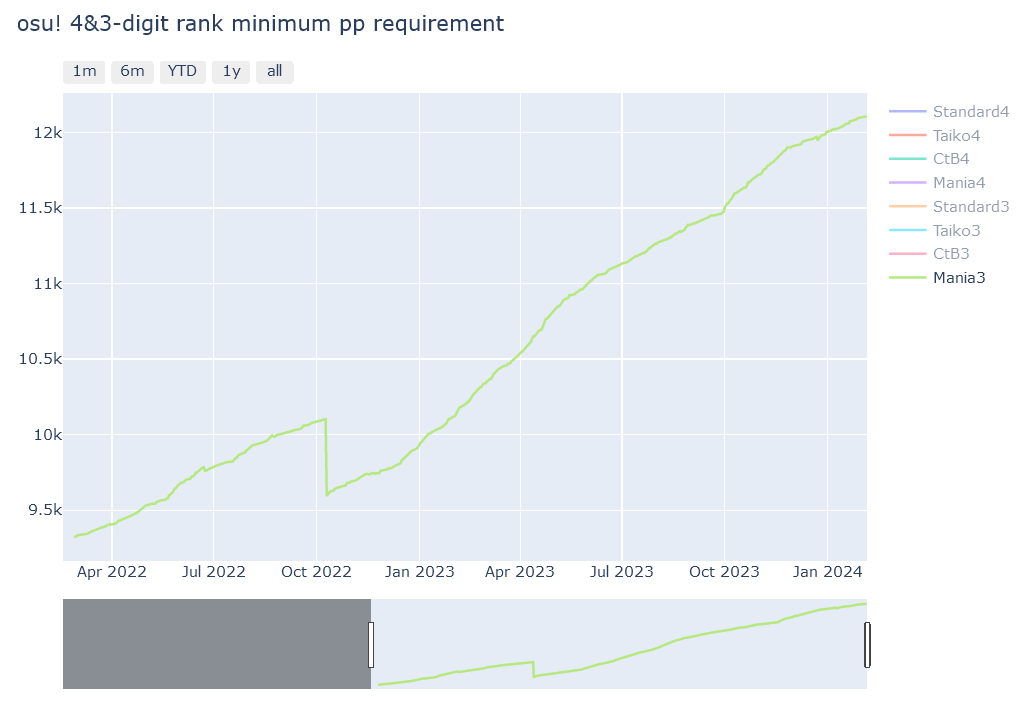Click the chart title text

click(x=260, y=24)
